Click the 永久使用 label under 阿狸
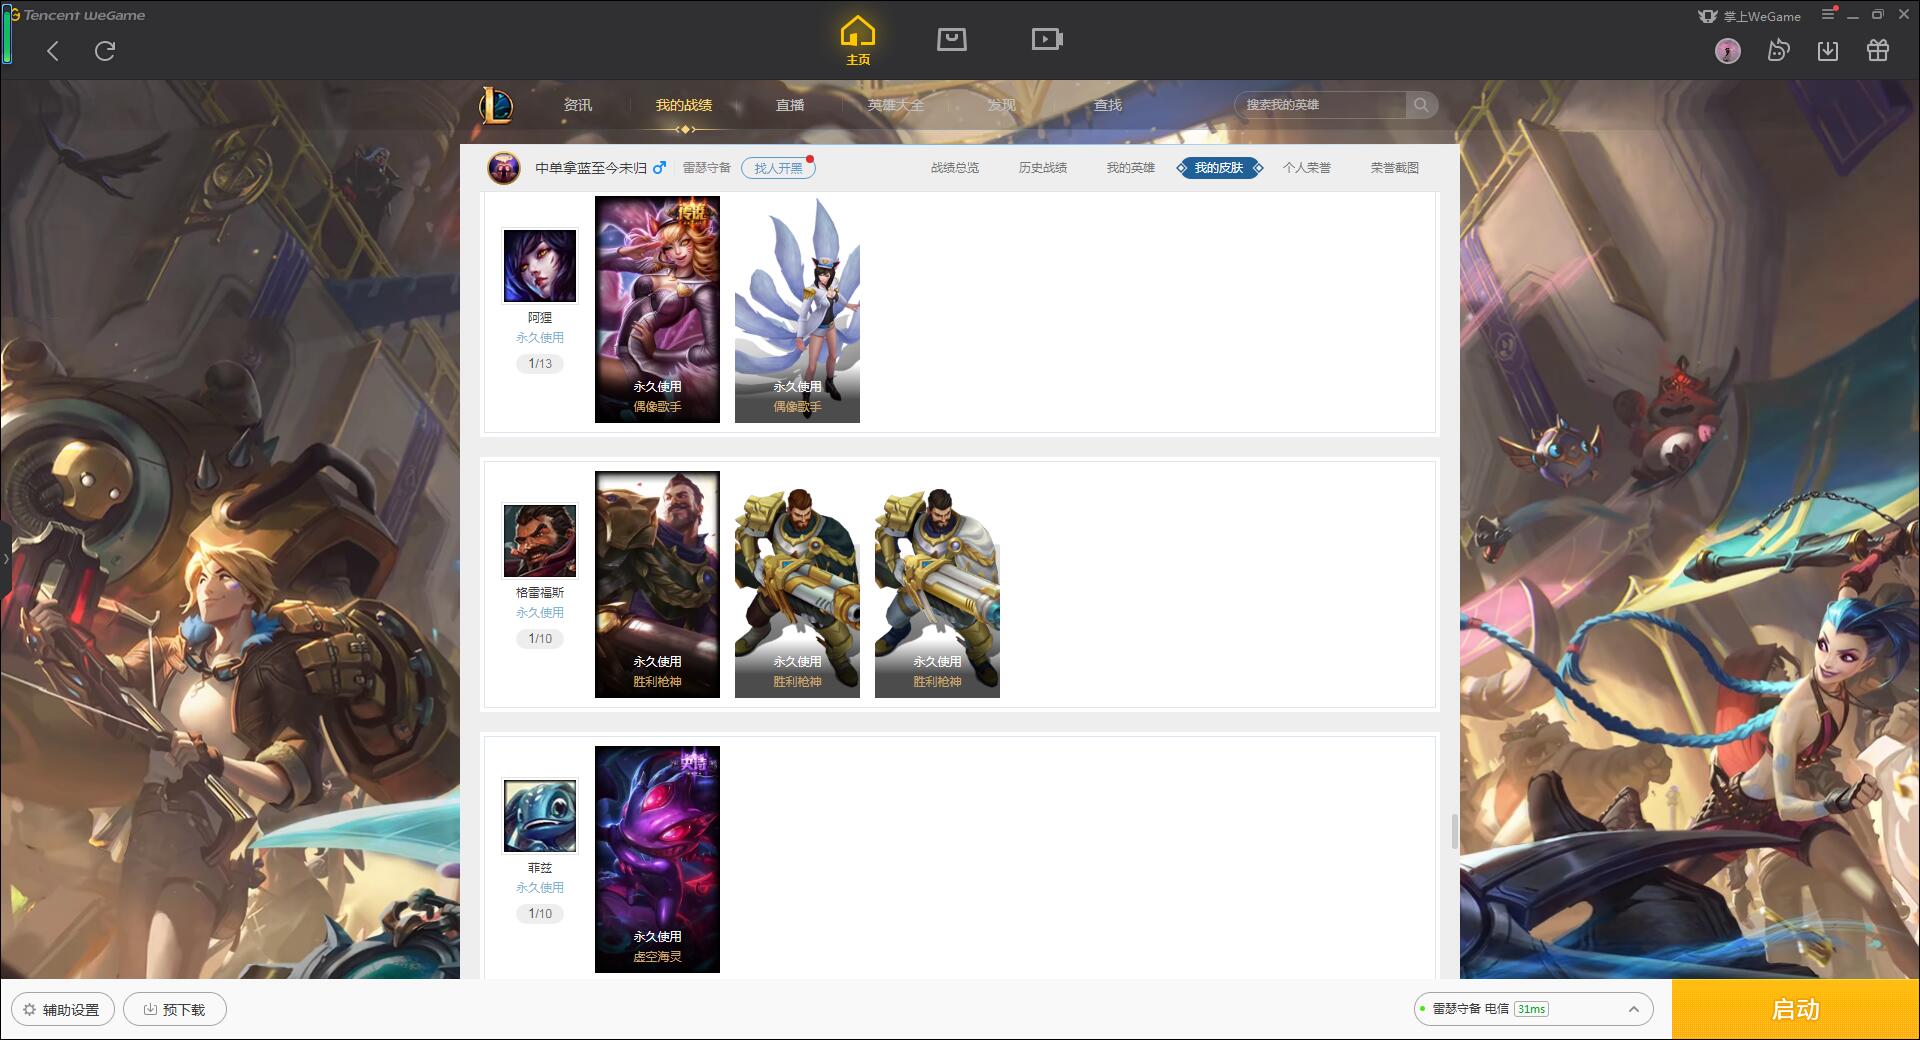The image size is (1920, 1040). tap(540, 338)
